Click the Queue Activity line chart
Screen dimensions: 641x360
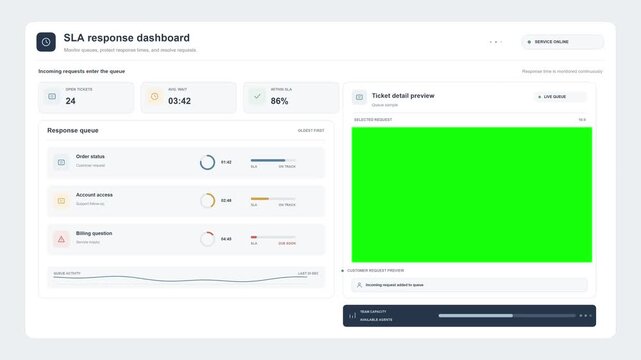point(180,279)
